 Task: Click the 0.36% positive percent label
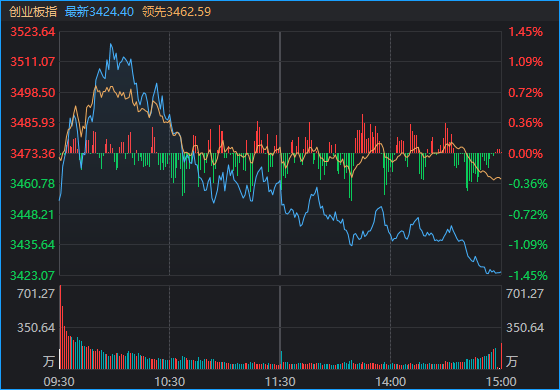point(525,123)
